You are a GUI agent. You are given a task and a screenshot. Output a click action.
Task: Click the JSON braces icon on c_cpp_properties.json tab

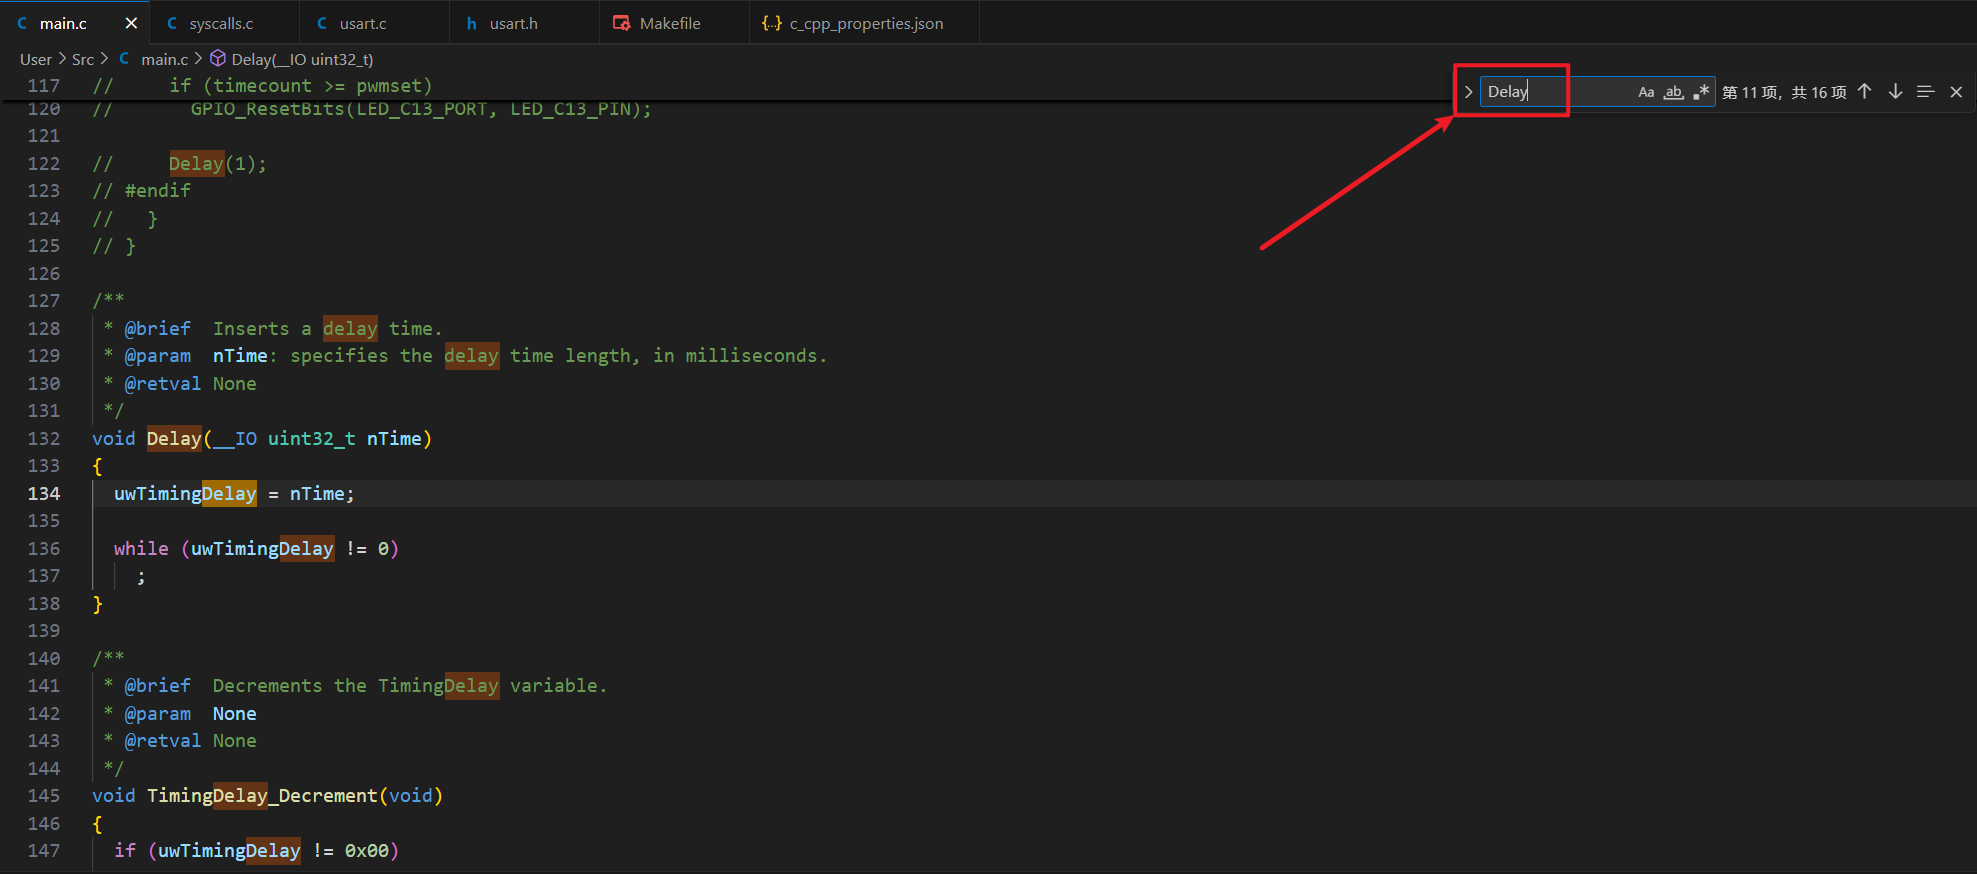coord(771,23)
